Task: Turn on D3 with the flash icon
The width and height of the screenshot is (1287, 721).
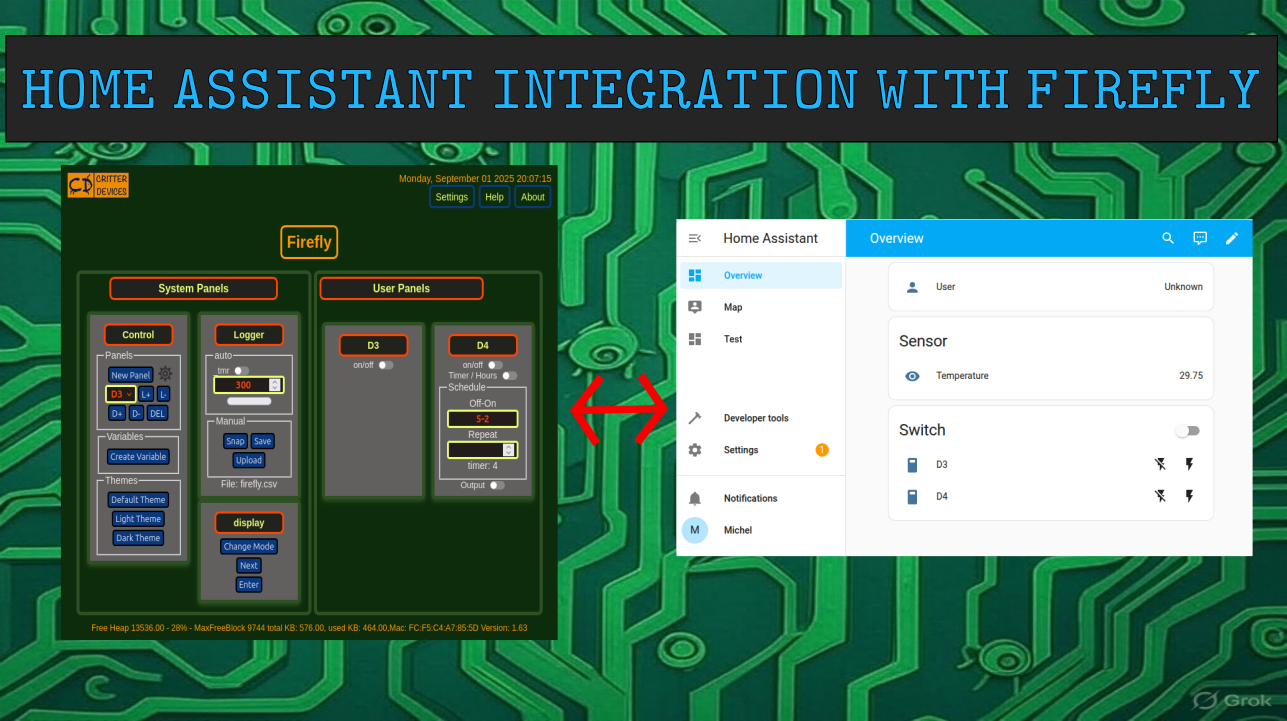Action: 1190,464
